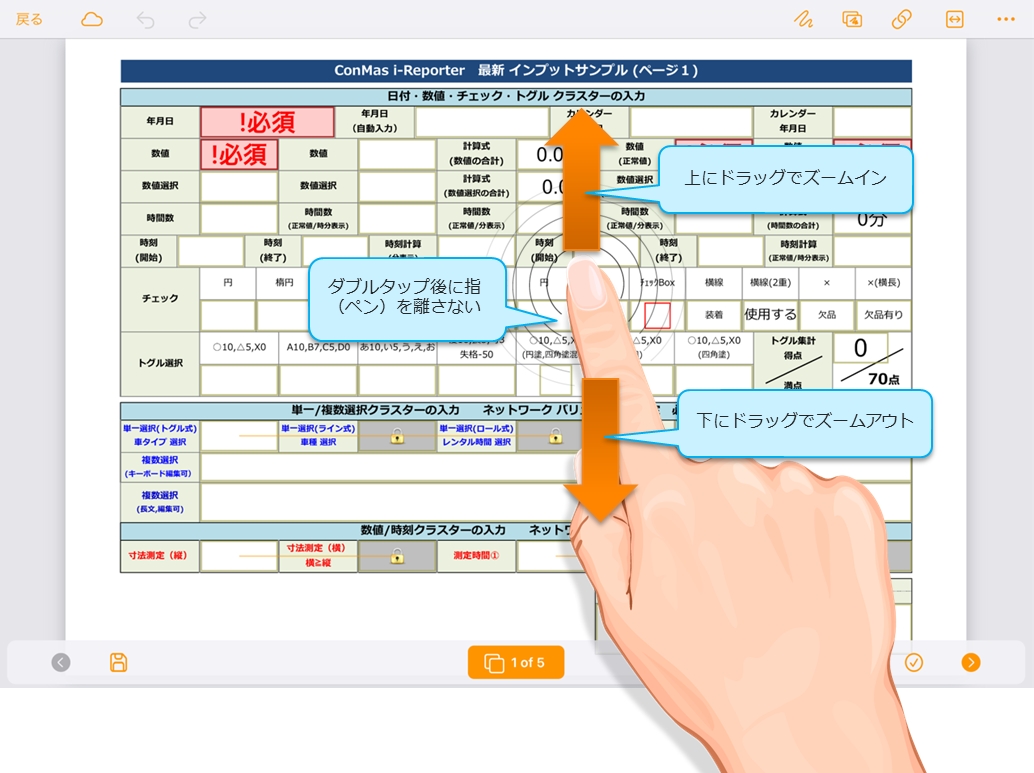Open the second 数値選択 picker field
The width and height of the screenshot is (1034, 773).
(397, 187)
